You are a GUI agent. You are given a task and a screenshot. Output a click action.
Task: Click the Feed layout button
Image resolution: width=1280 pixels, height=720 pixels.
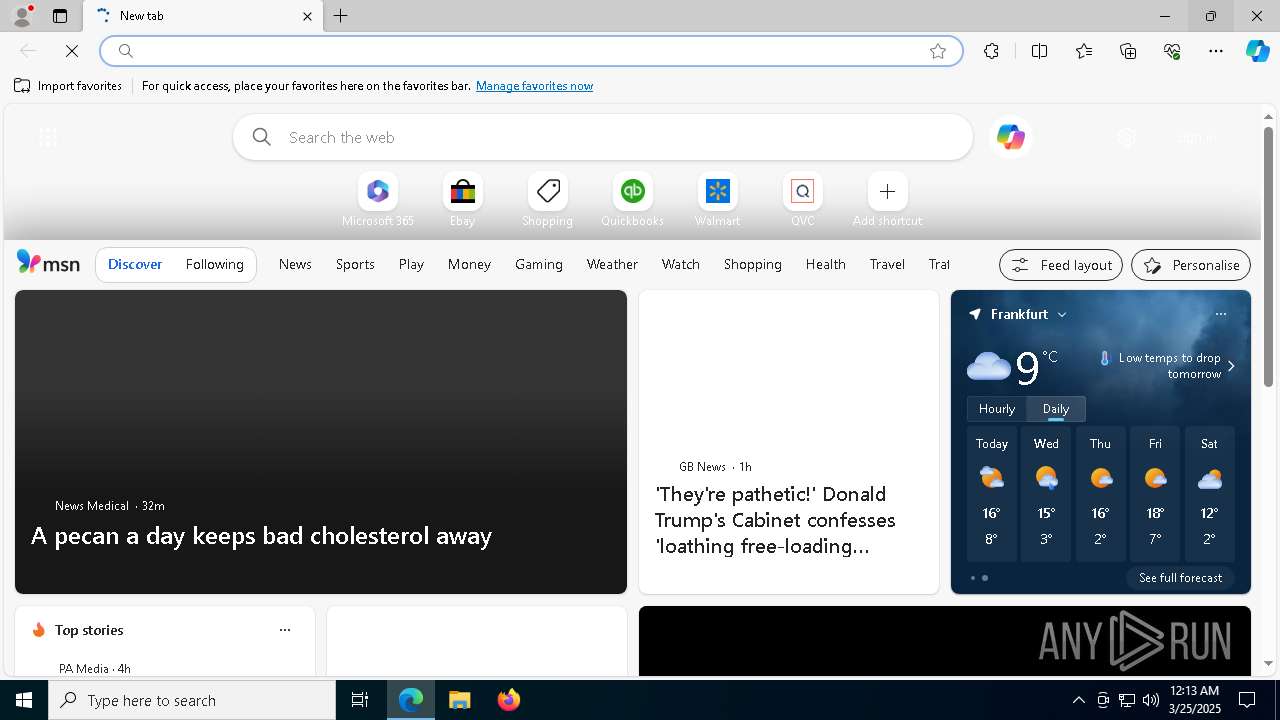tap(1061, 265)
